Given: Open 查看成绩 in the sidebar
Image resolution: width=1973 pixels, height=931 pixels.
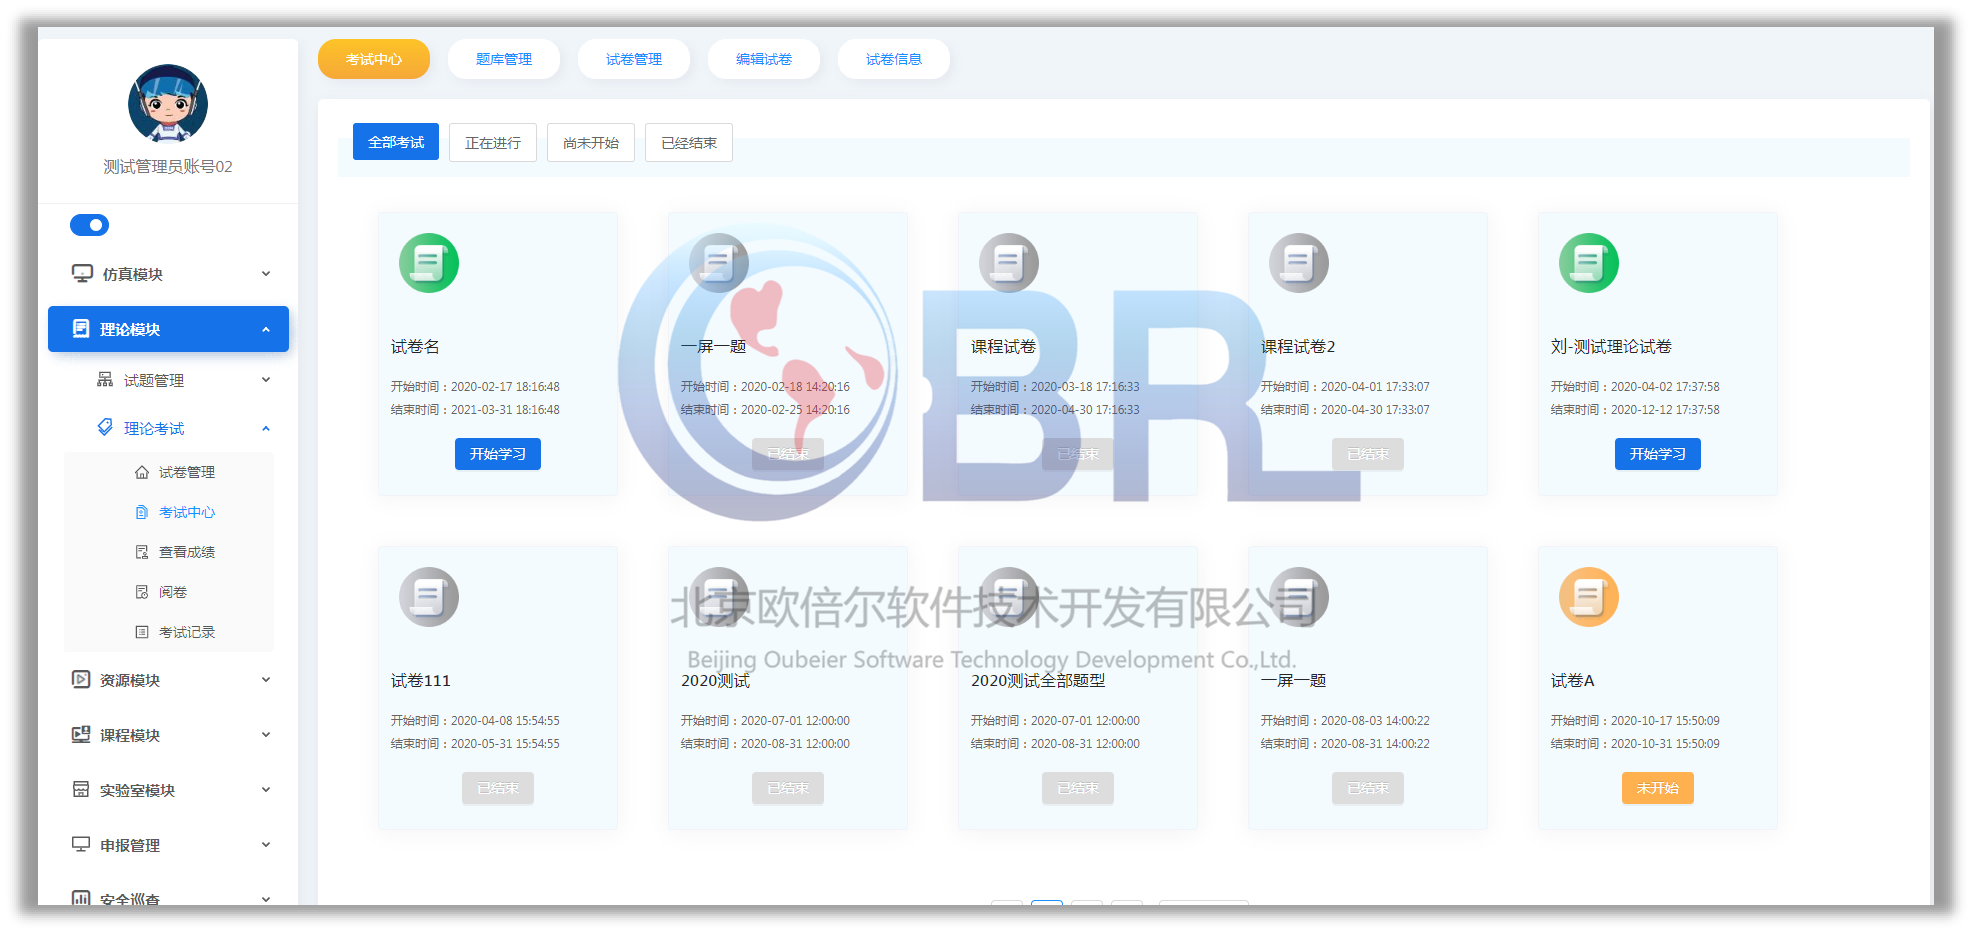Looking at the screenshot, I should pos(187,552).
